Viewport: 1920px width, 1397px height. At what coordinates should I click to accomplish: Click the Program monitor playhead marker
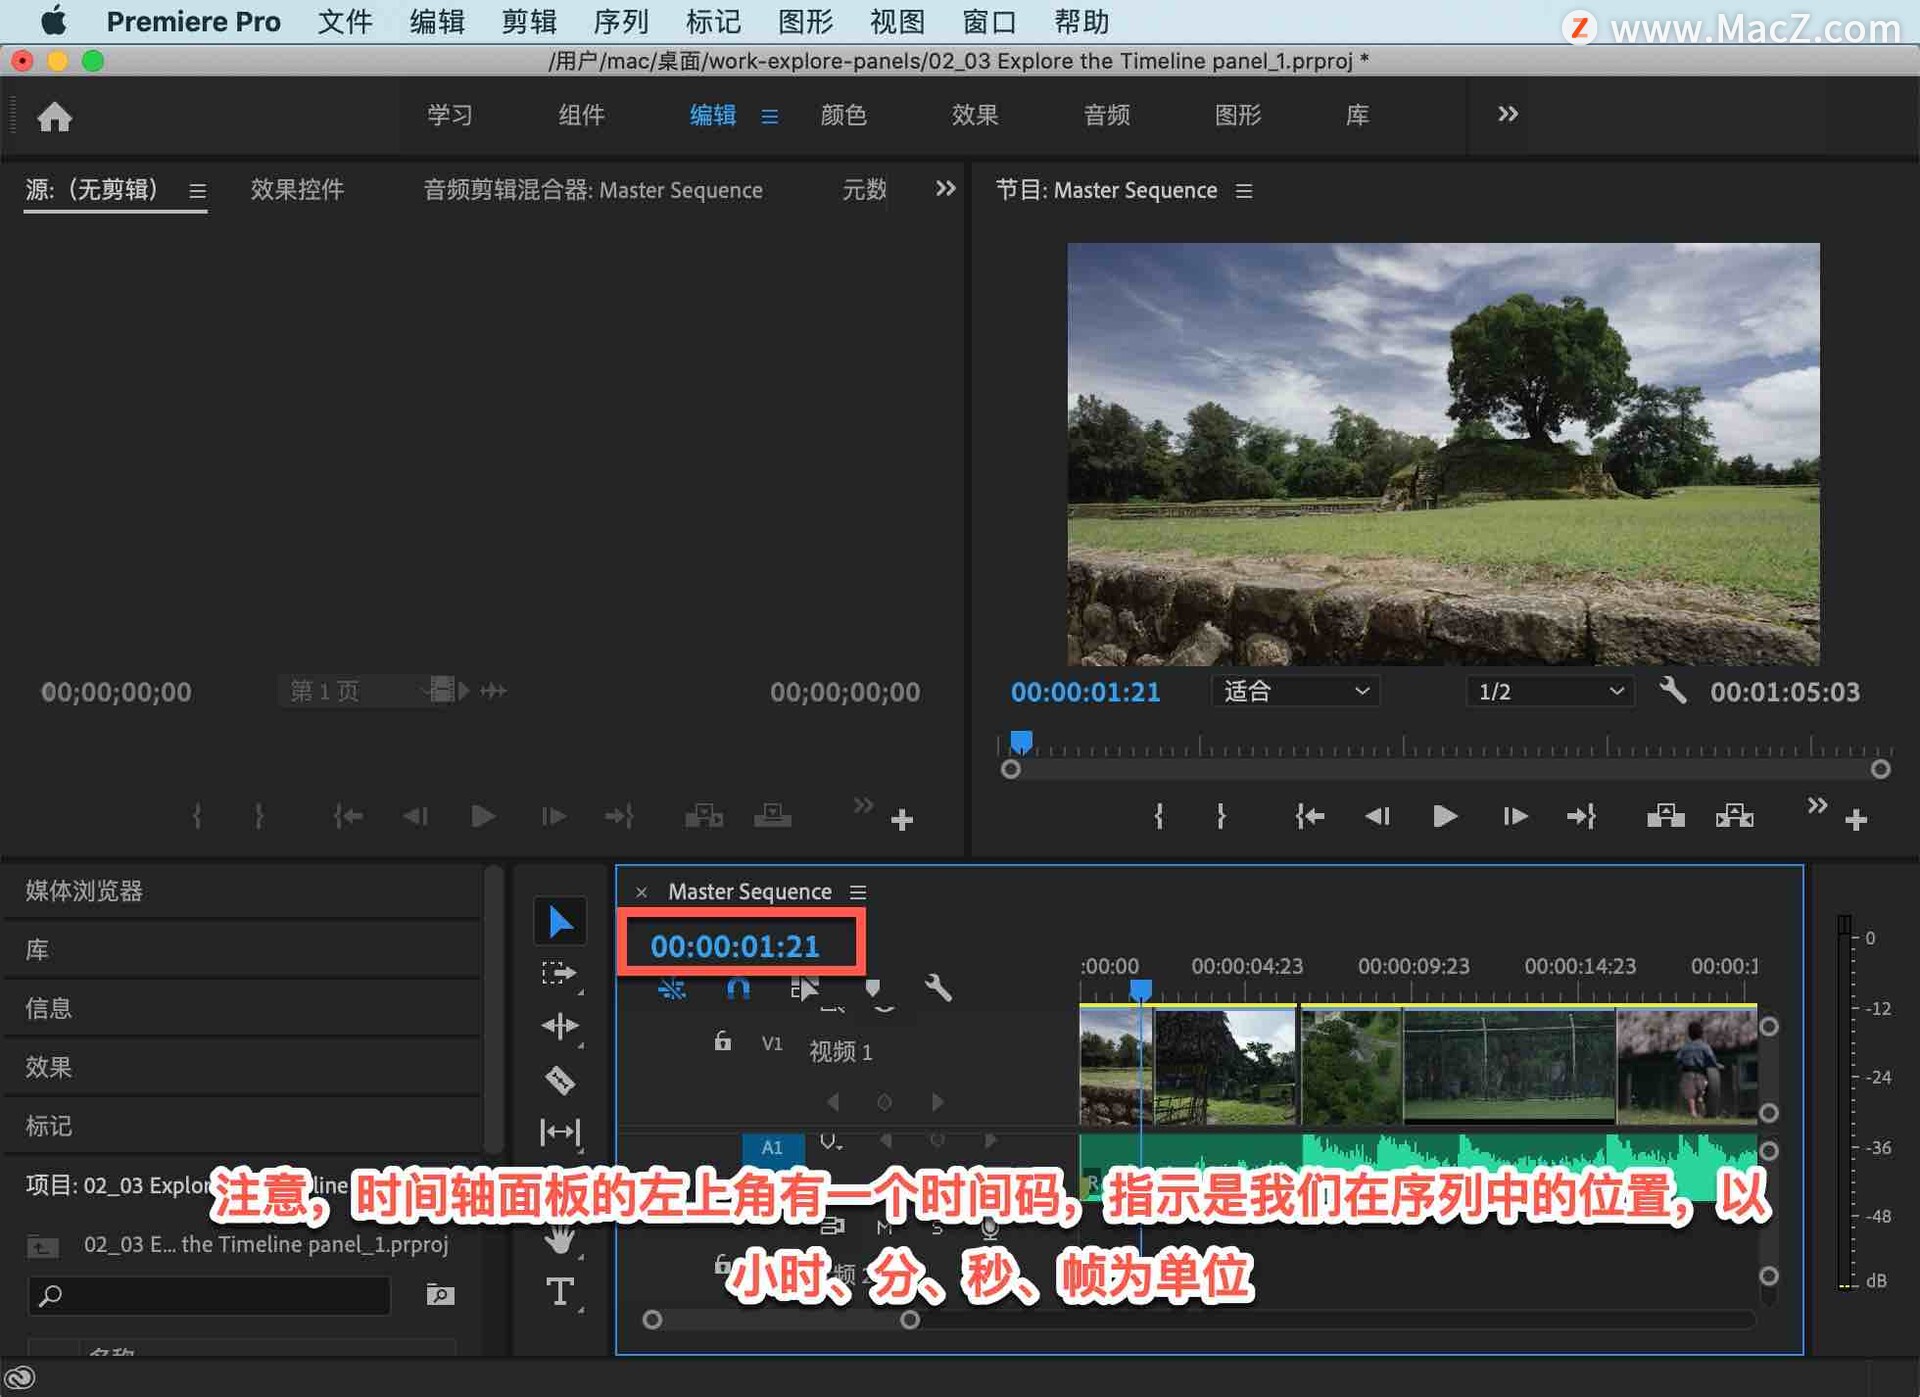click(1021, 741)
